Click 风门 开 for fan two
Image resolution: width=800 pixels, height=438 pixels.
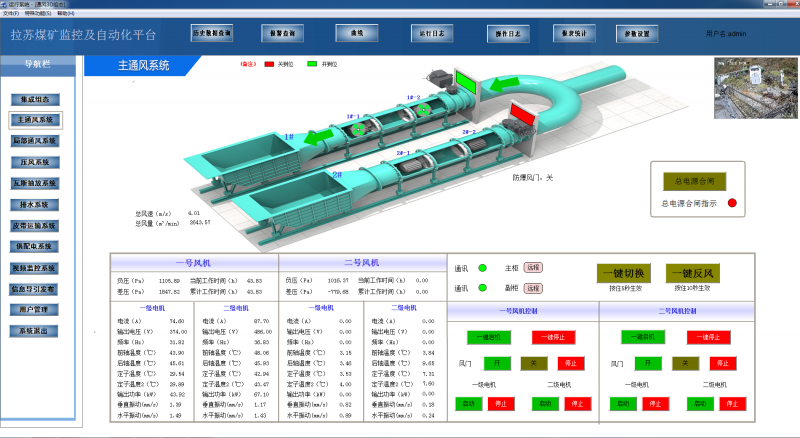click(648, 363)
